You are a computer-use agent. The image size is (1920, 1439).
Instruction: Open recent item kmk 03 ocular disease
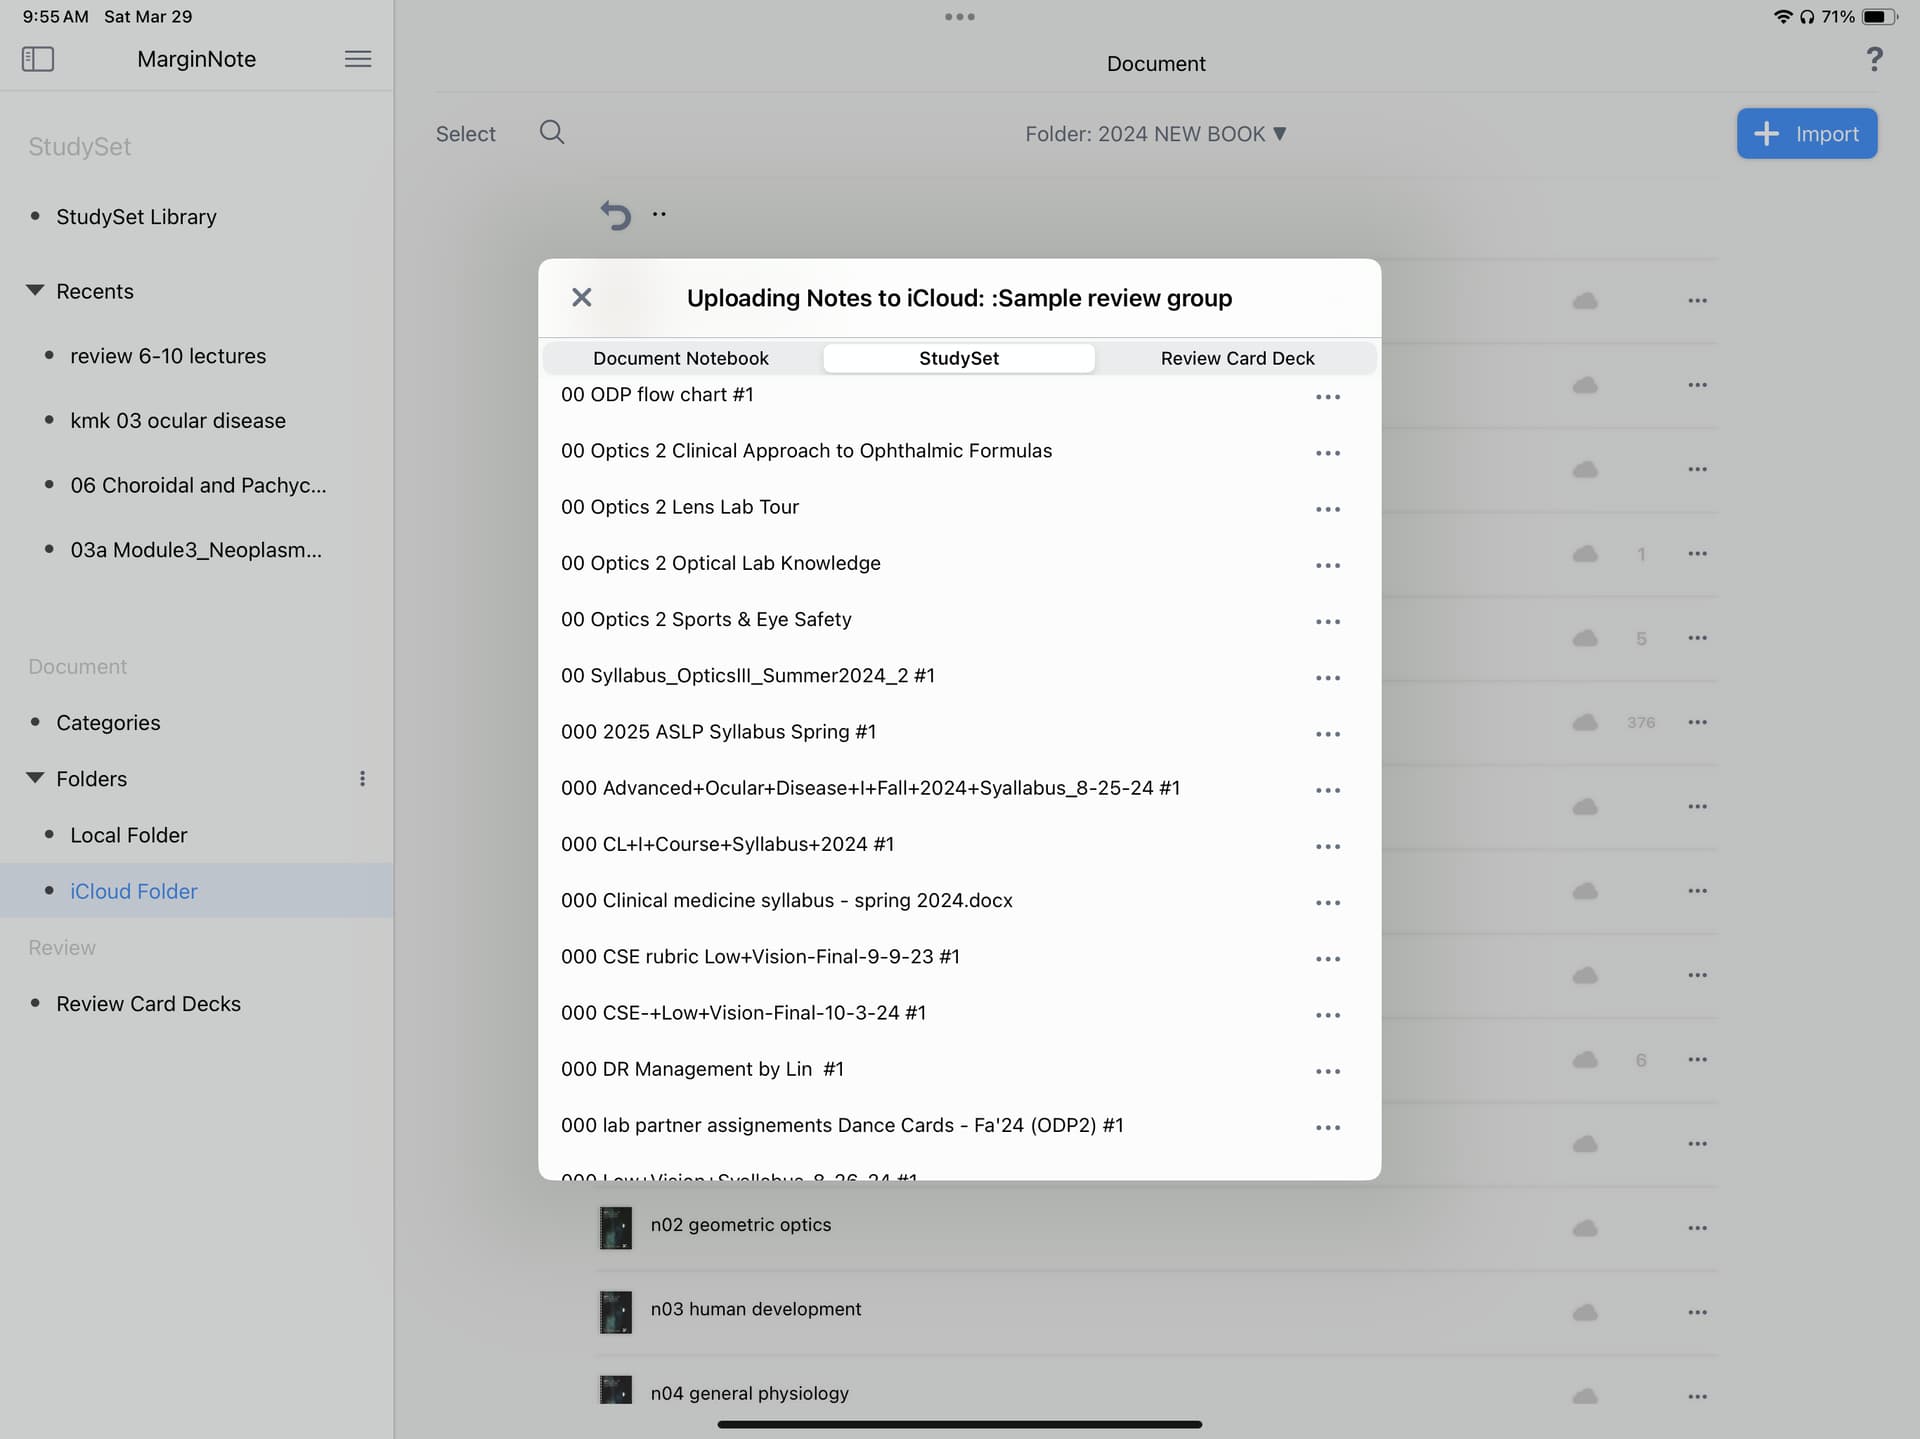click(178, 421)
